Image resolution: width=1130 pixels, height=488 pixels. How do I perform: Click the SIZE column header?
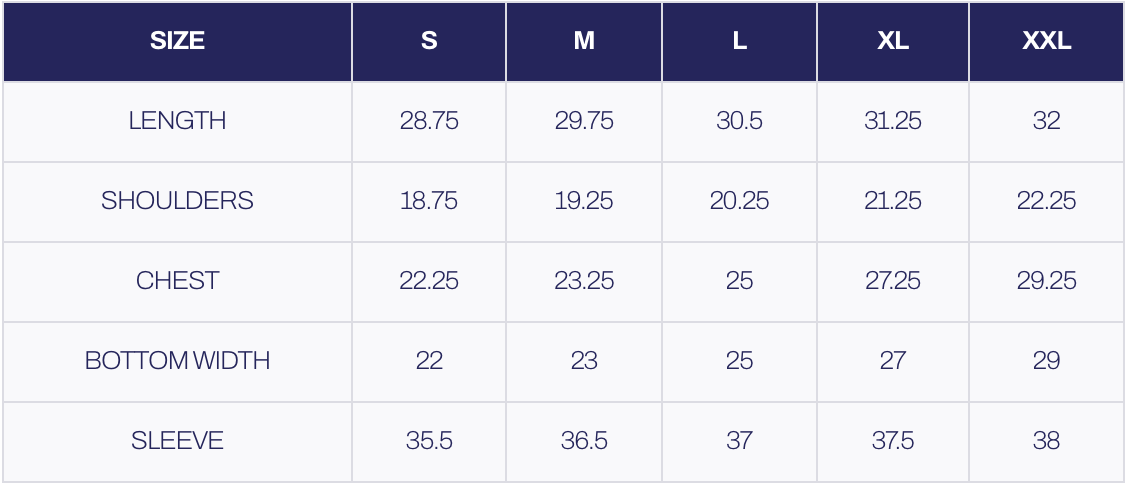tap(177, 41)
